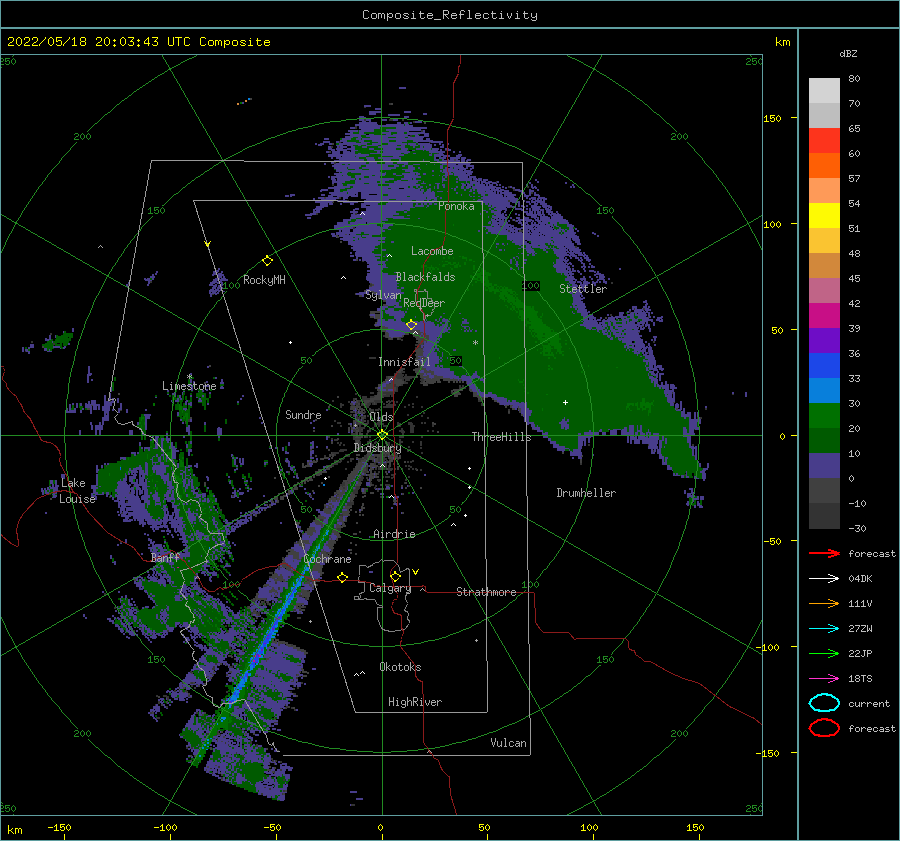Screen dimensions: 900x841
Task: Click the Limestone label
Action: pos(189,386)
